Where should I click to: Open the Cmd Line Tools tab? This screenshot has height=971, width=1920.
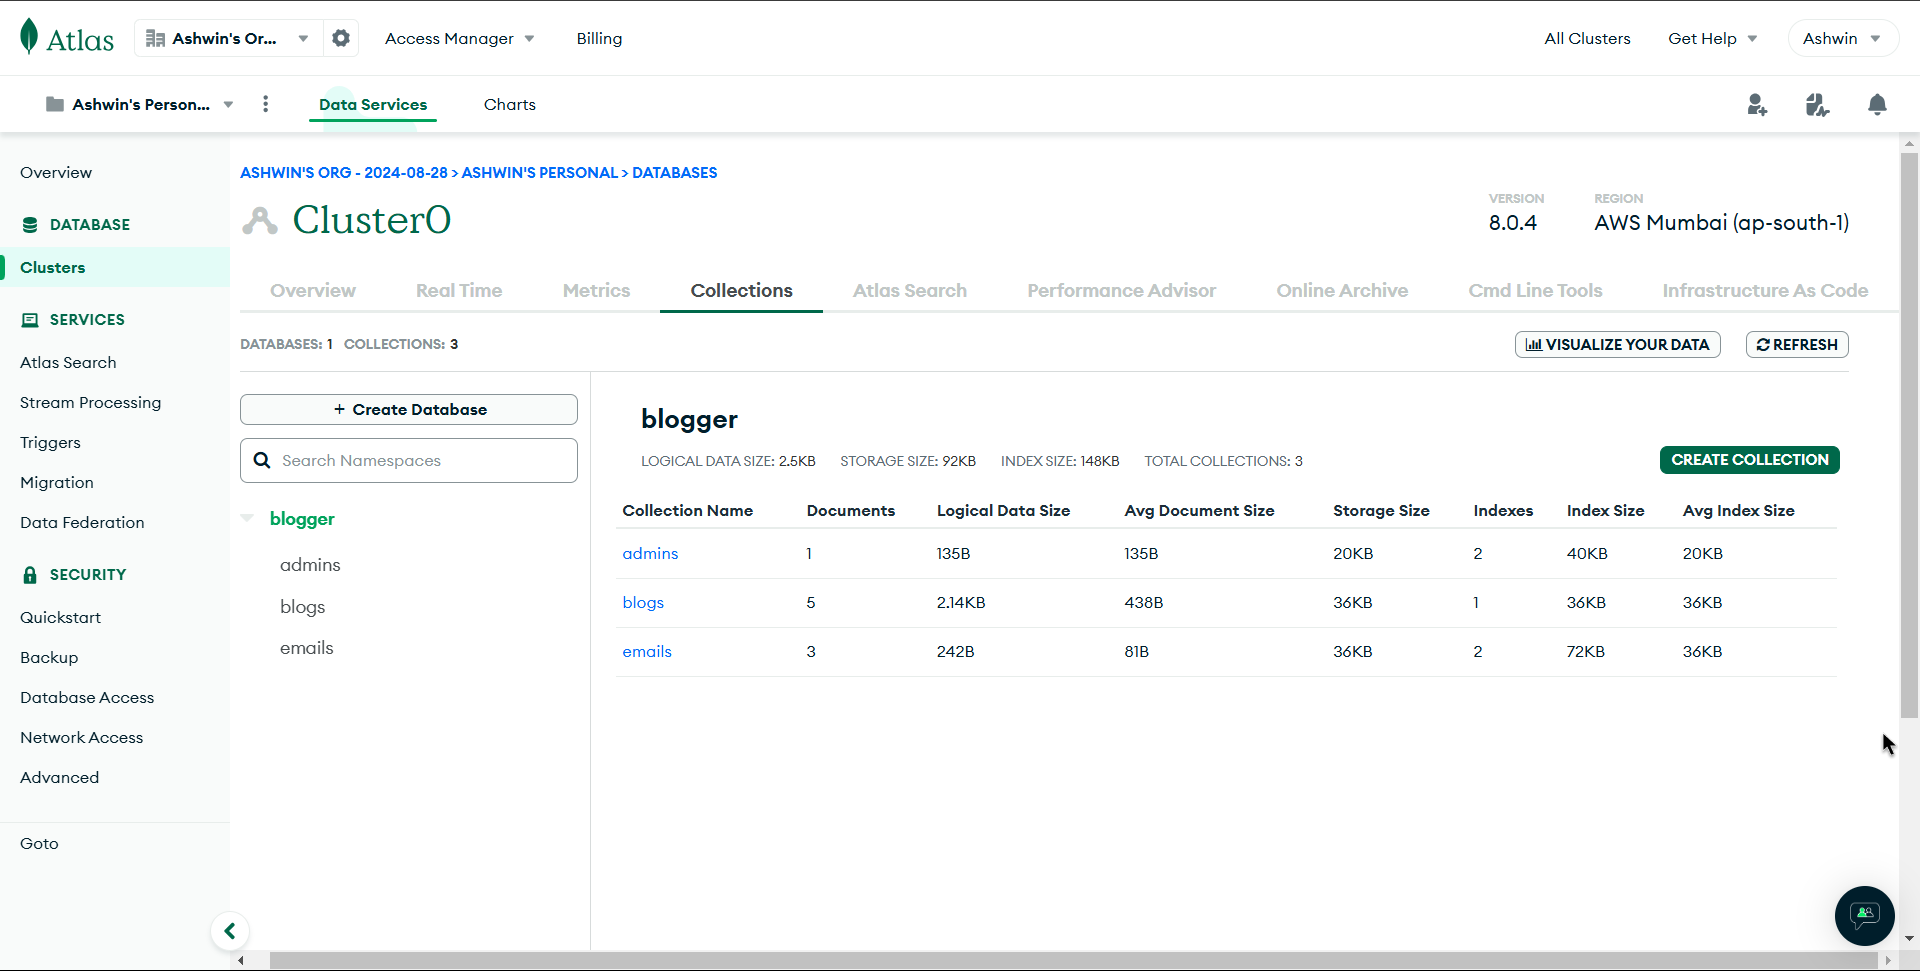click(1535, 290)
